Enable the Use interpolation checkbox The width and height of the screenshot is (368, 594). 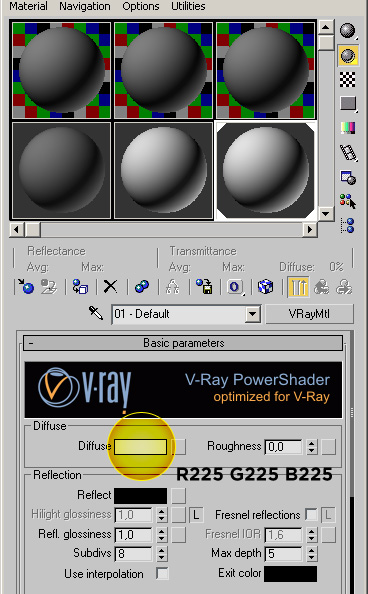(x=162, y=574)
